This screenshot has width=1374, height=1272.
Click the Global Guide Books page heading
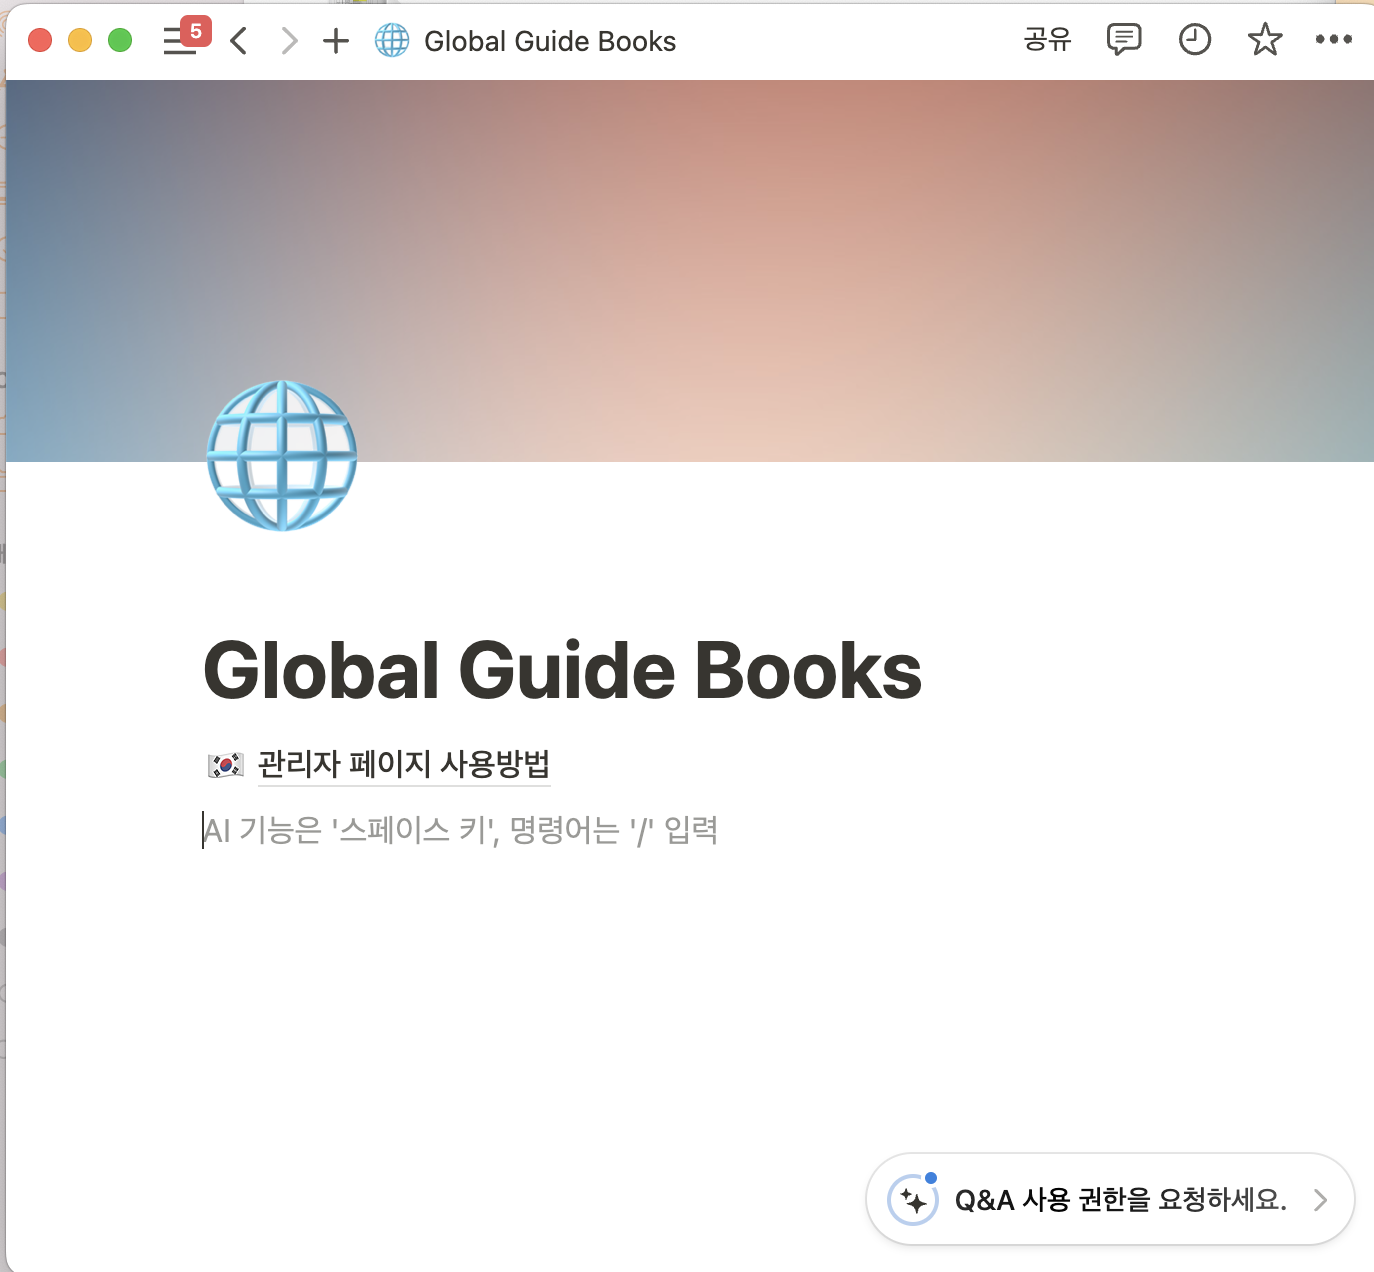tap(563, 671)
